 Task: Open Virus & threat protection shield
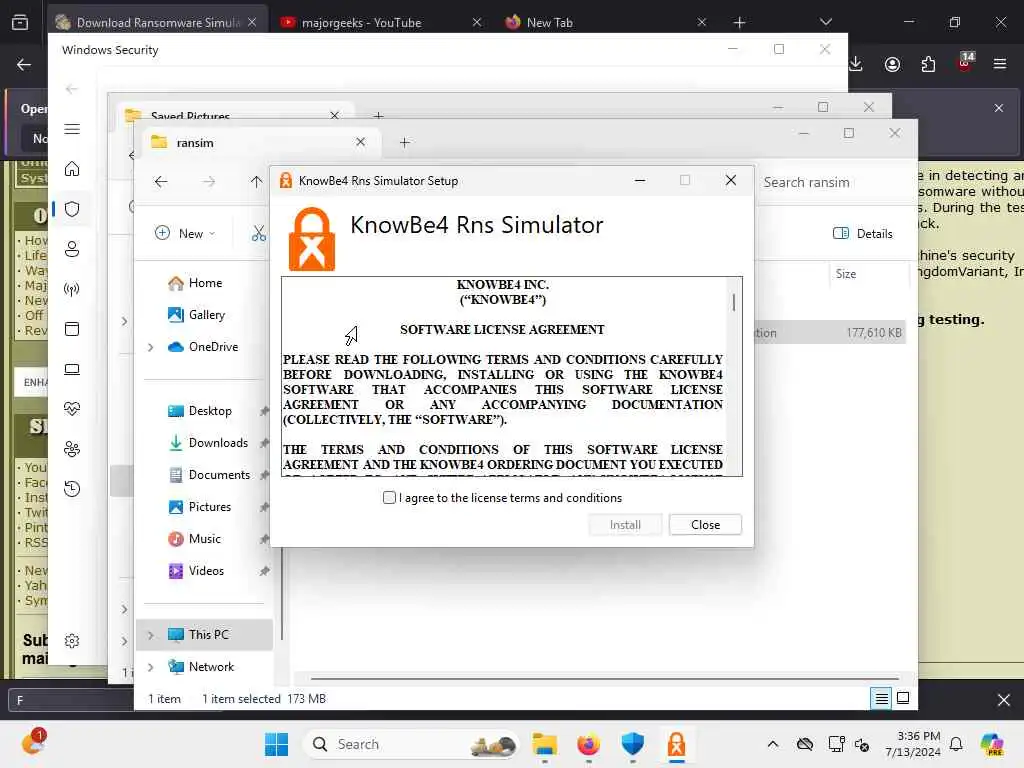coord(72,209)
